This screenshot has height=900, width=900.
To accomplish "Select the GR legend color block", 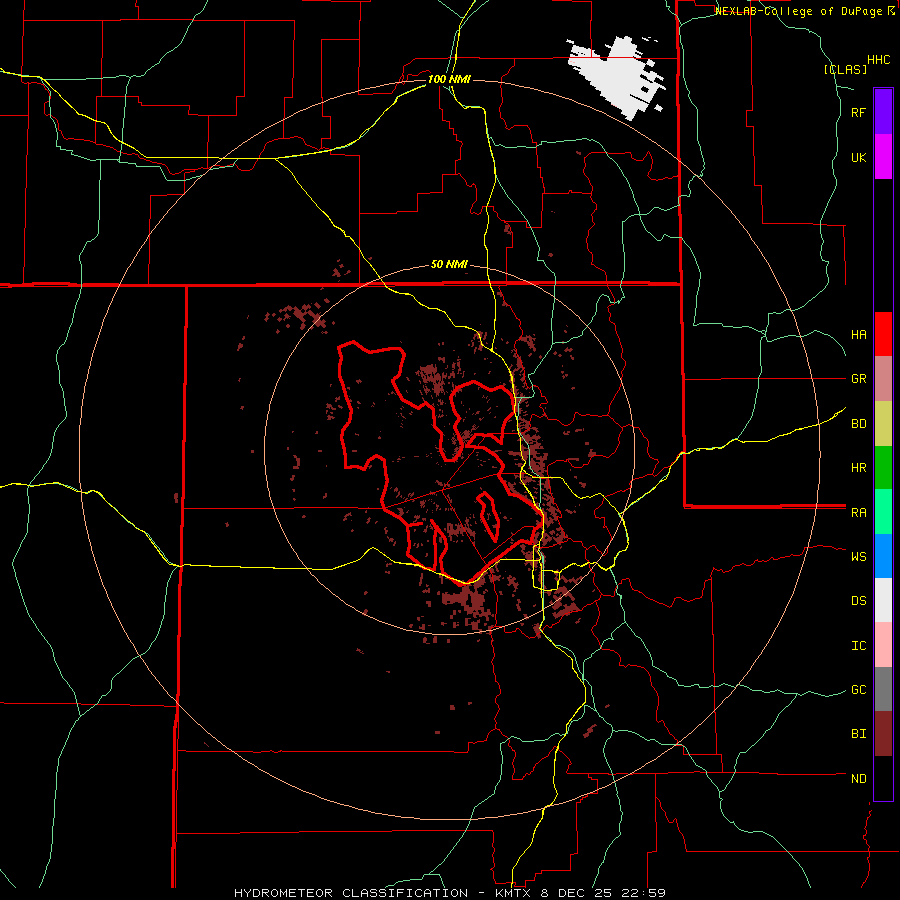I will pyautogui.click(x=883, y=379).
